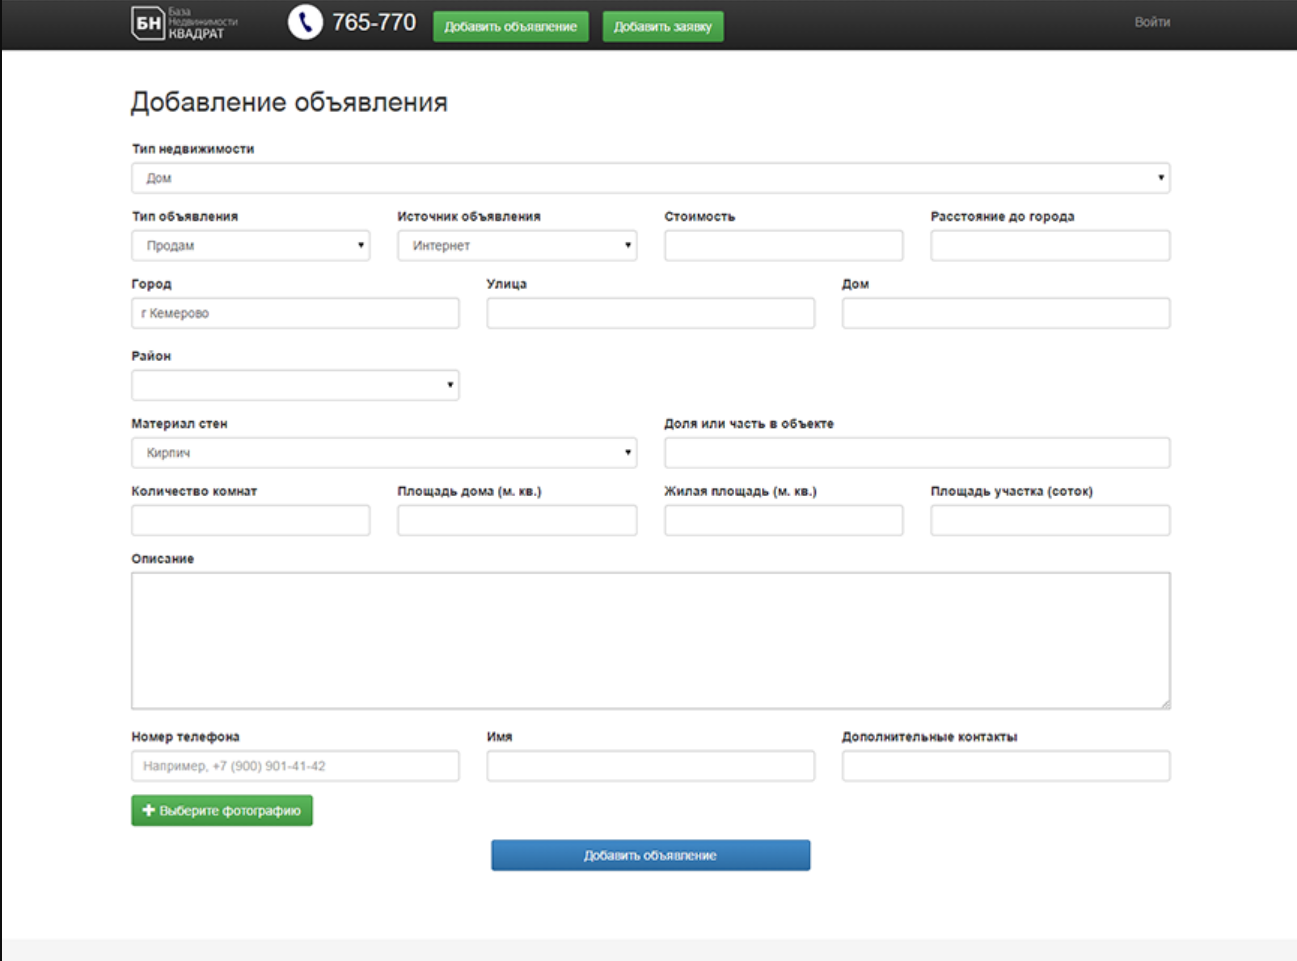Submit with the blue Добавить объявление button
Image resolution: width=1297 pixels, height=961 pixels.
point(651,855)
